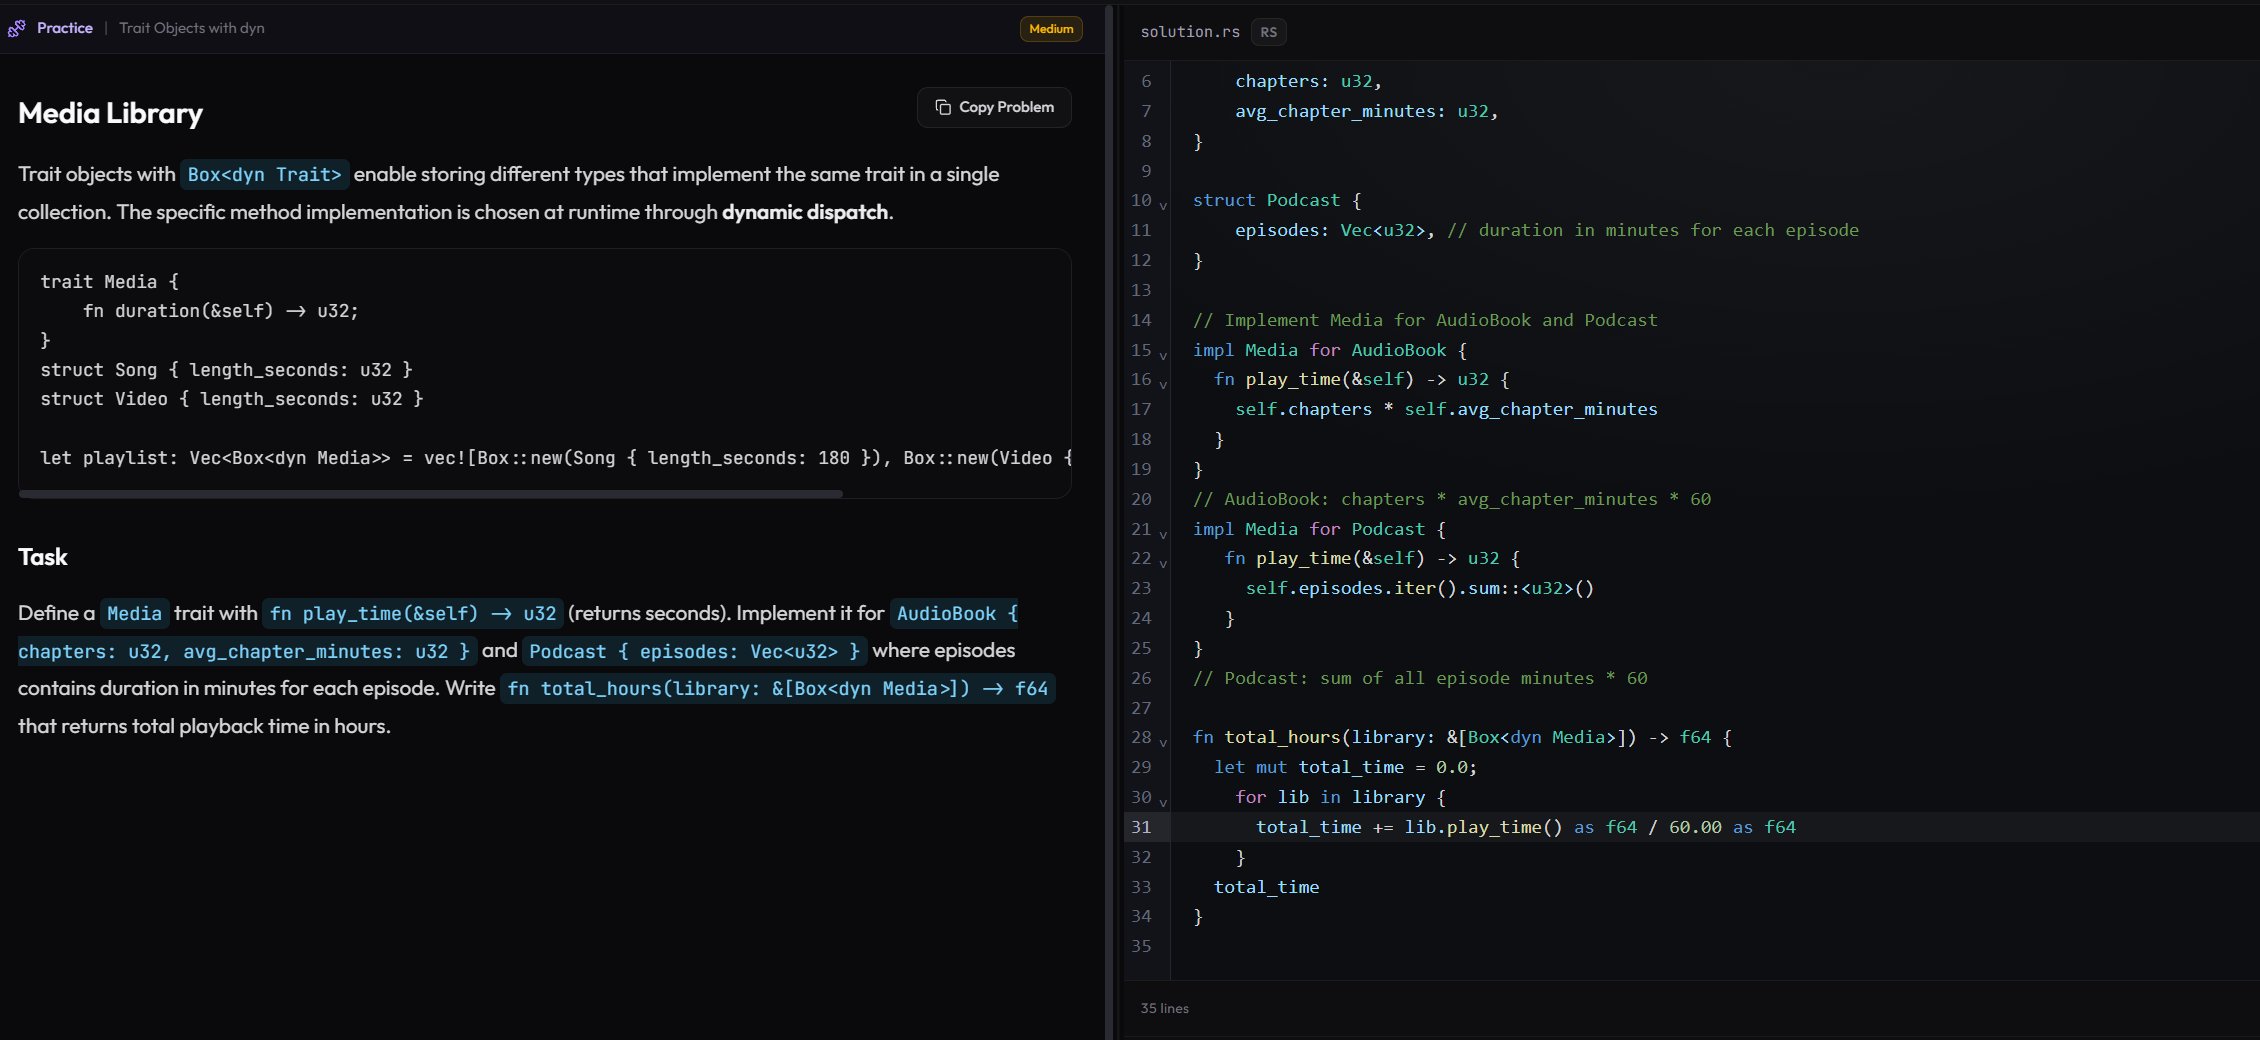The width and height of the screenshot is (2260, 1040).
Task: Click line number 31 in the gutter
Action: click(x=1141, y=827)
